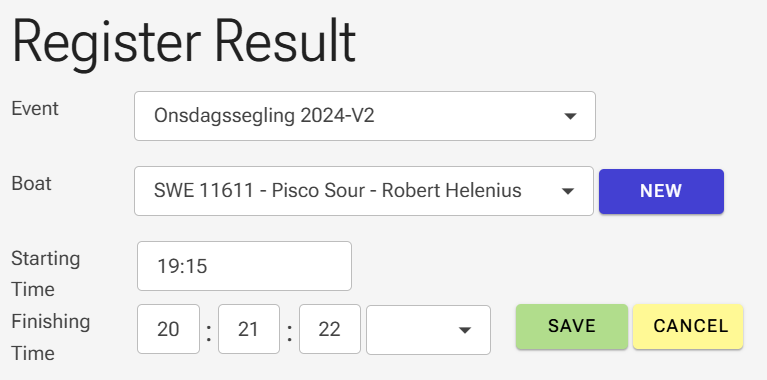The image size is (767, 380).
Task: Click the yellow CANCEL button
Action: 688,326
